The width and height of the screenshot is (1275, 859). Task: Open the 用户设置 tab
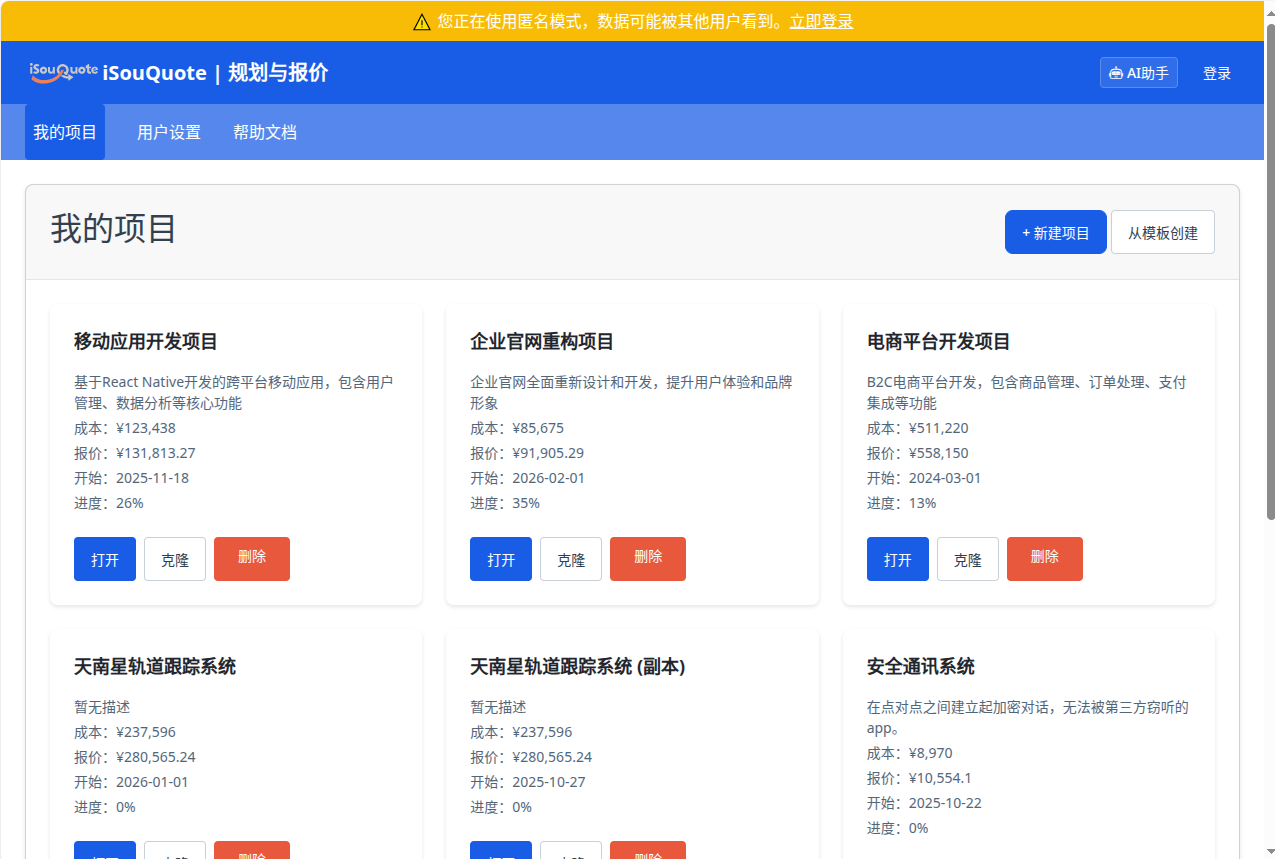pyautogui.click(x=169, y=132)
